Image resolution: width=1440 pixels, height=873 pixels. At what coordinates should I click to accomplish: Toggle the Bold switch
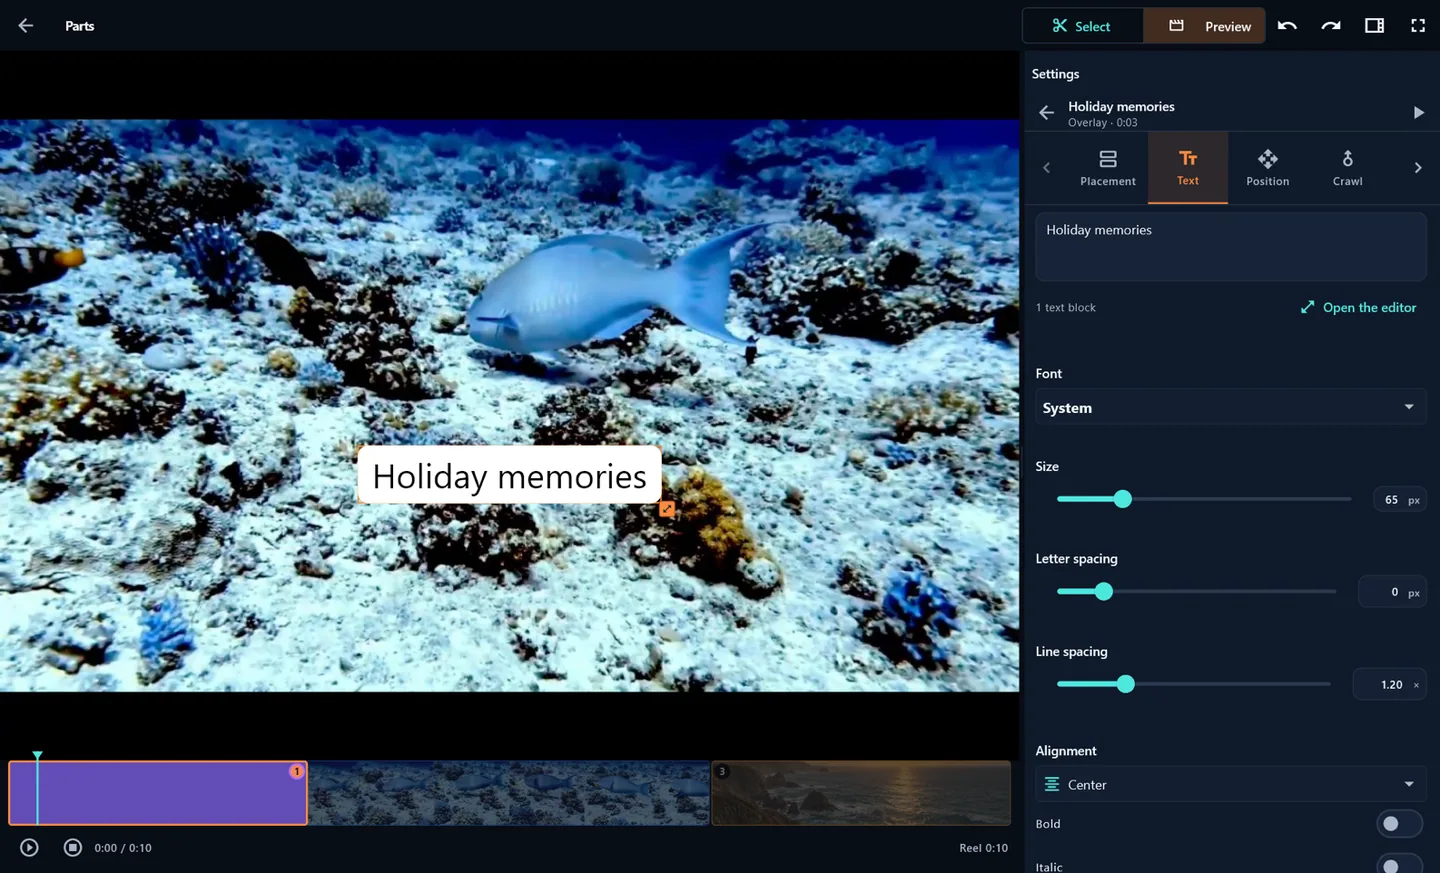click(x=1398, y=824)
